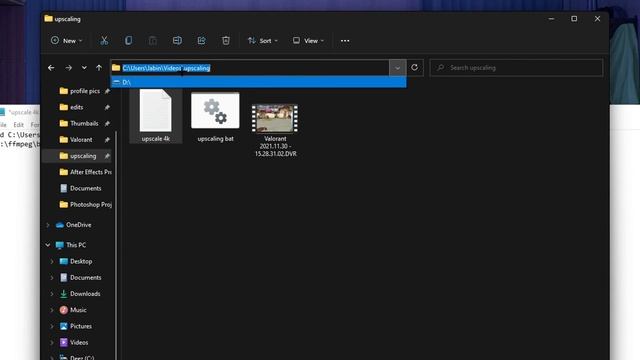Expand the Pictures tree node
The image size is (640, 360).
click(52, 326)
